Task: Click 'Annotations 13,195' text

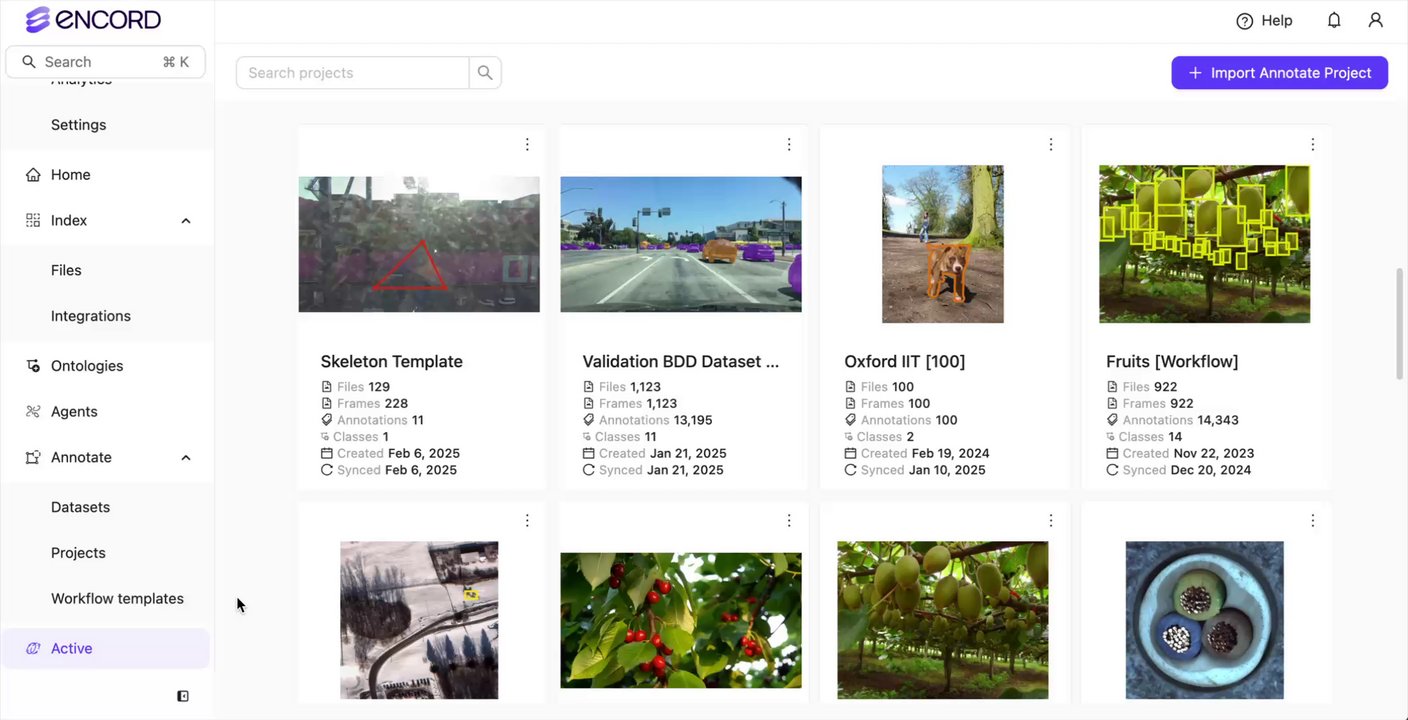Action: [x=656, y=420]
